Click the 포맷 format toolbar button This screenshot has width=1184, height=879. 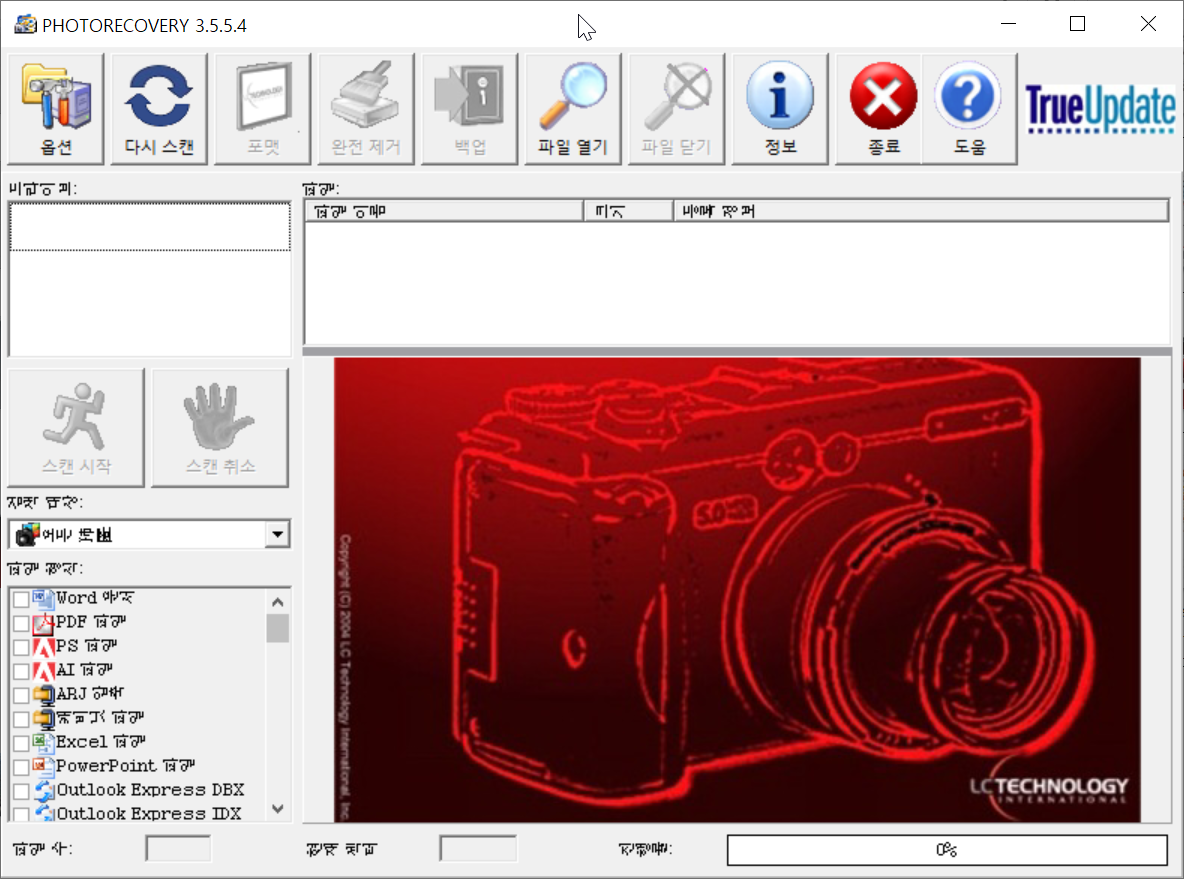point(263,109)
